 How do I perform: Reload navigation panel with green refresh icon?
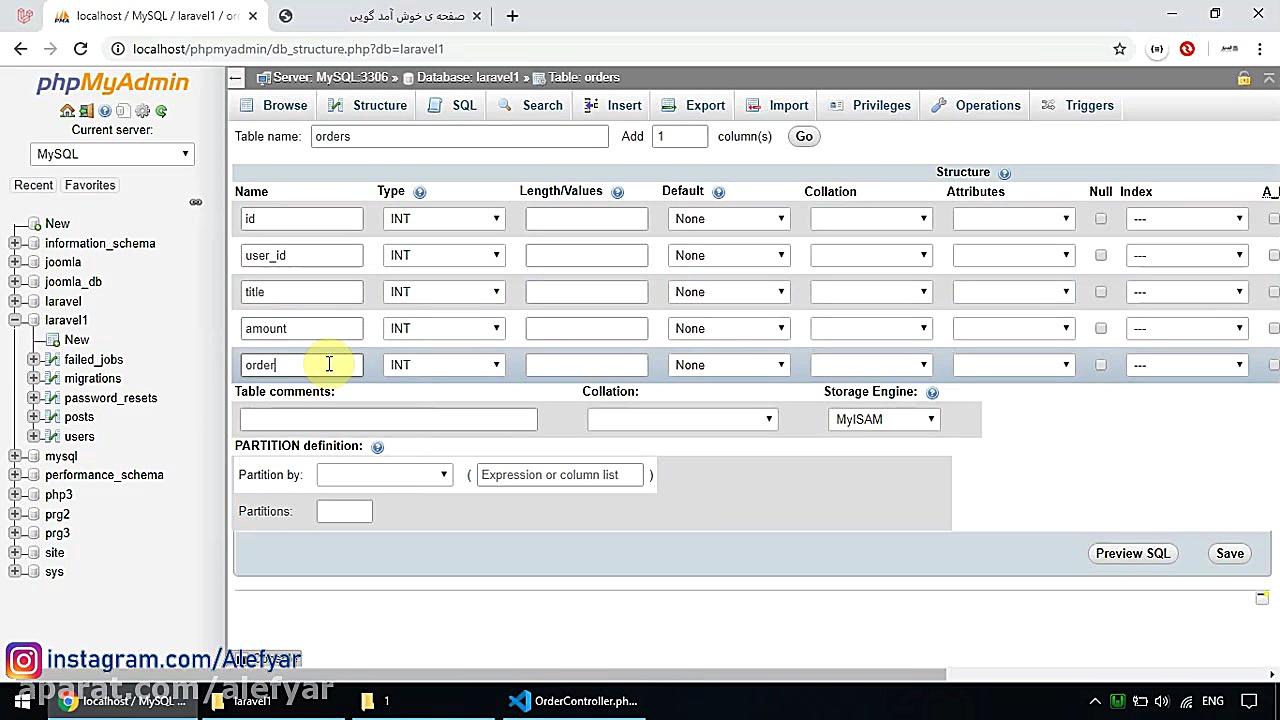[161, 111]
